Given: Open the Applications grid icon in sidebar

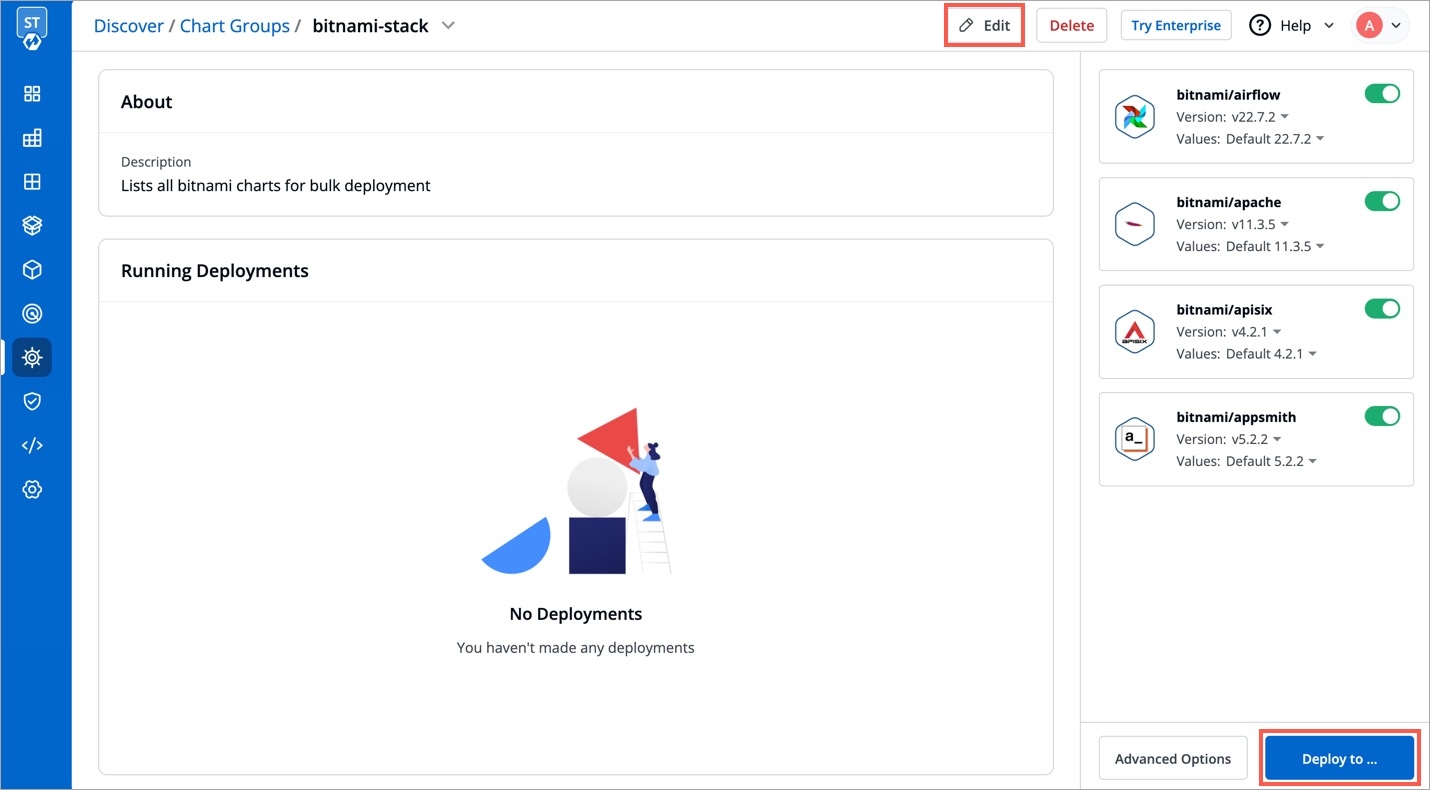Looking at the screenshot, I should point(32,94).
